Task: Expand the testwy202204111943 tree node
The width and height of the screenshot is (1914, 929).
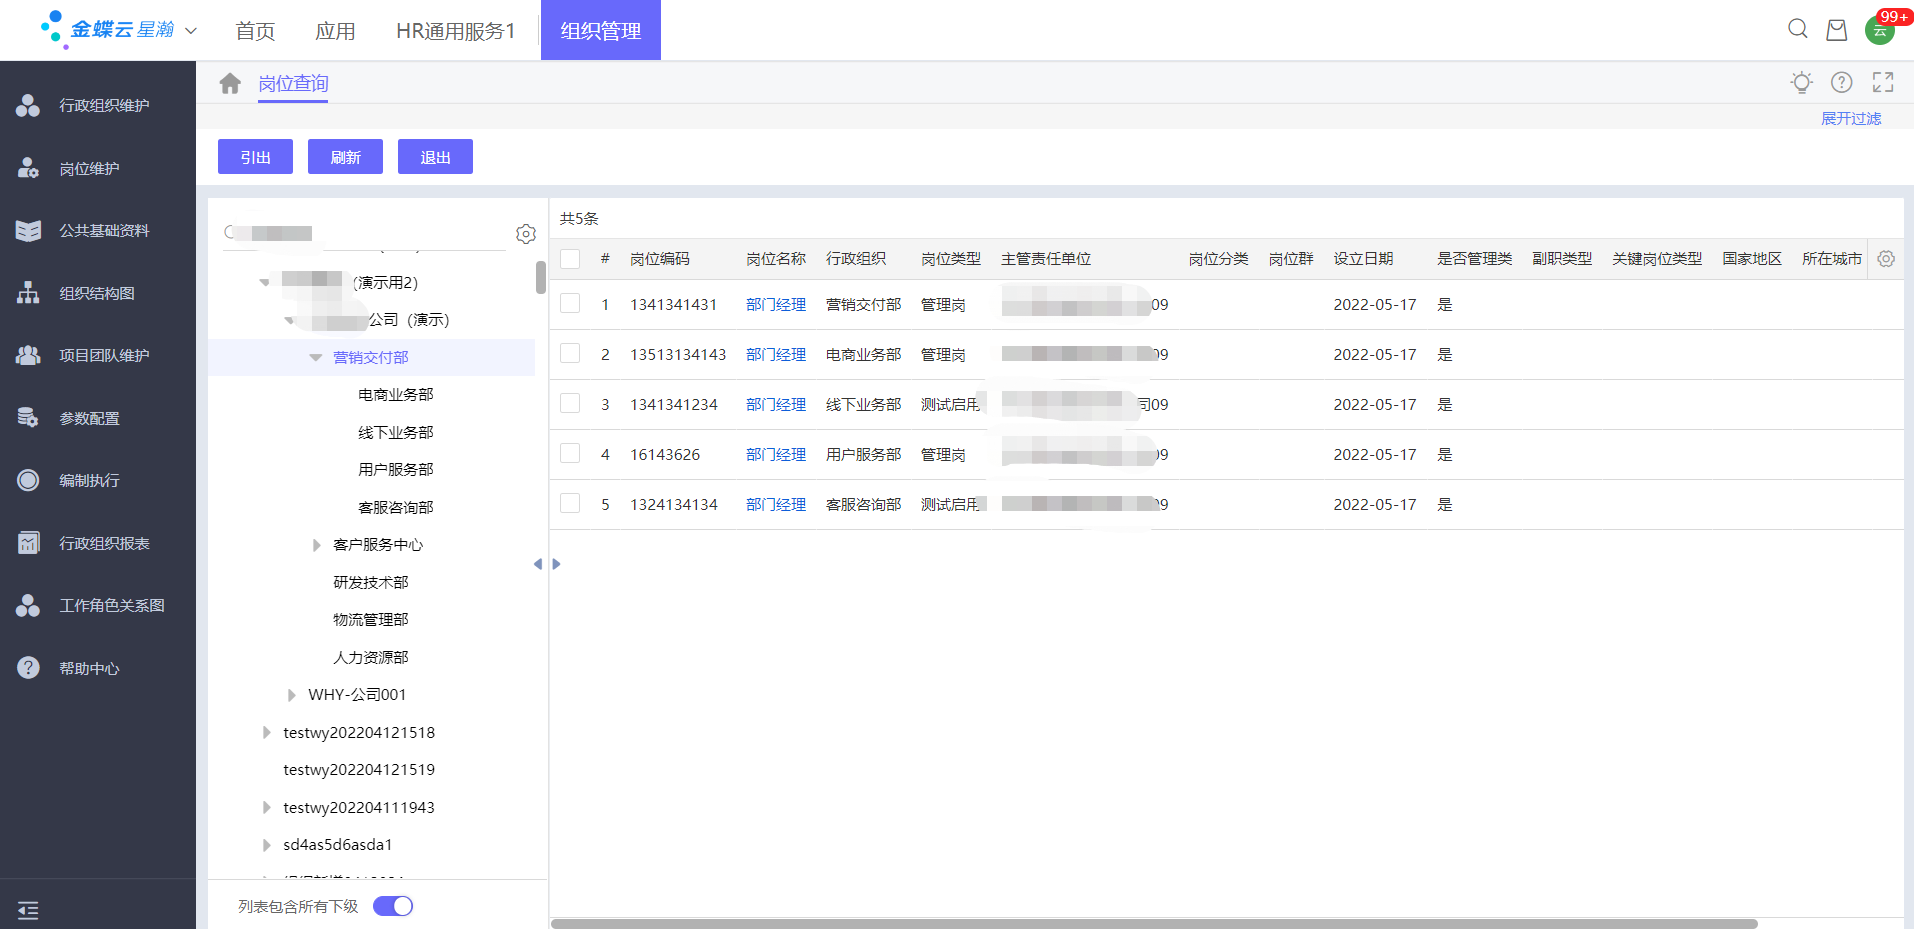Action: pos(266,807)
